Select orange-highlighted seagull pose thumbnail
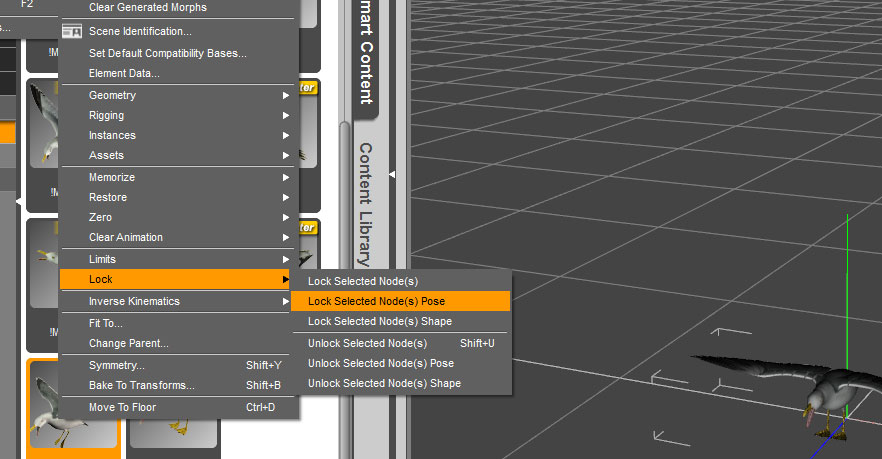The image size is (882, 459). 73,408
